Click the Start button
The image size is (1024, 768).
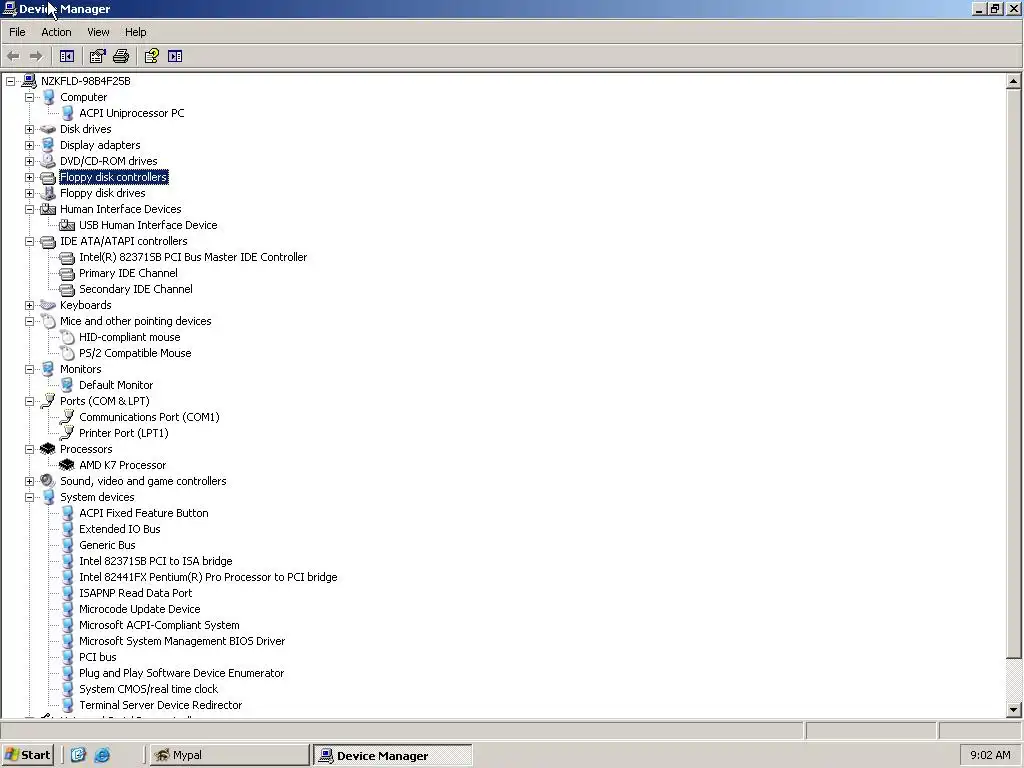click(27, 755)
